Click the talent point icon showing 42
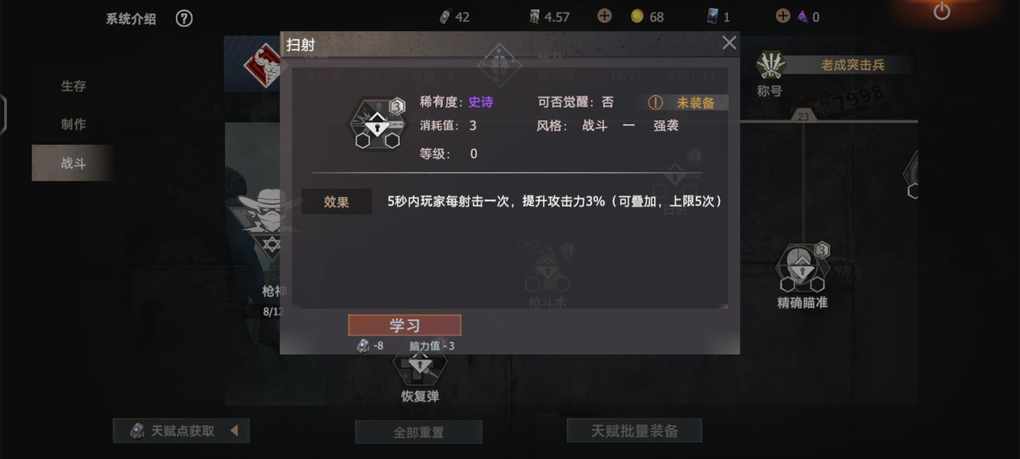This screenshot has height=459, width=1020. point(445,18)
